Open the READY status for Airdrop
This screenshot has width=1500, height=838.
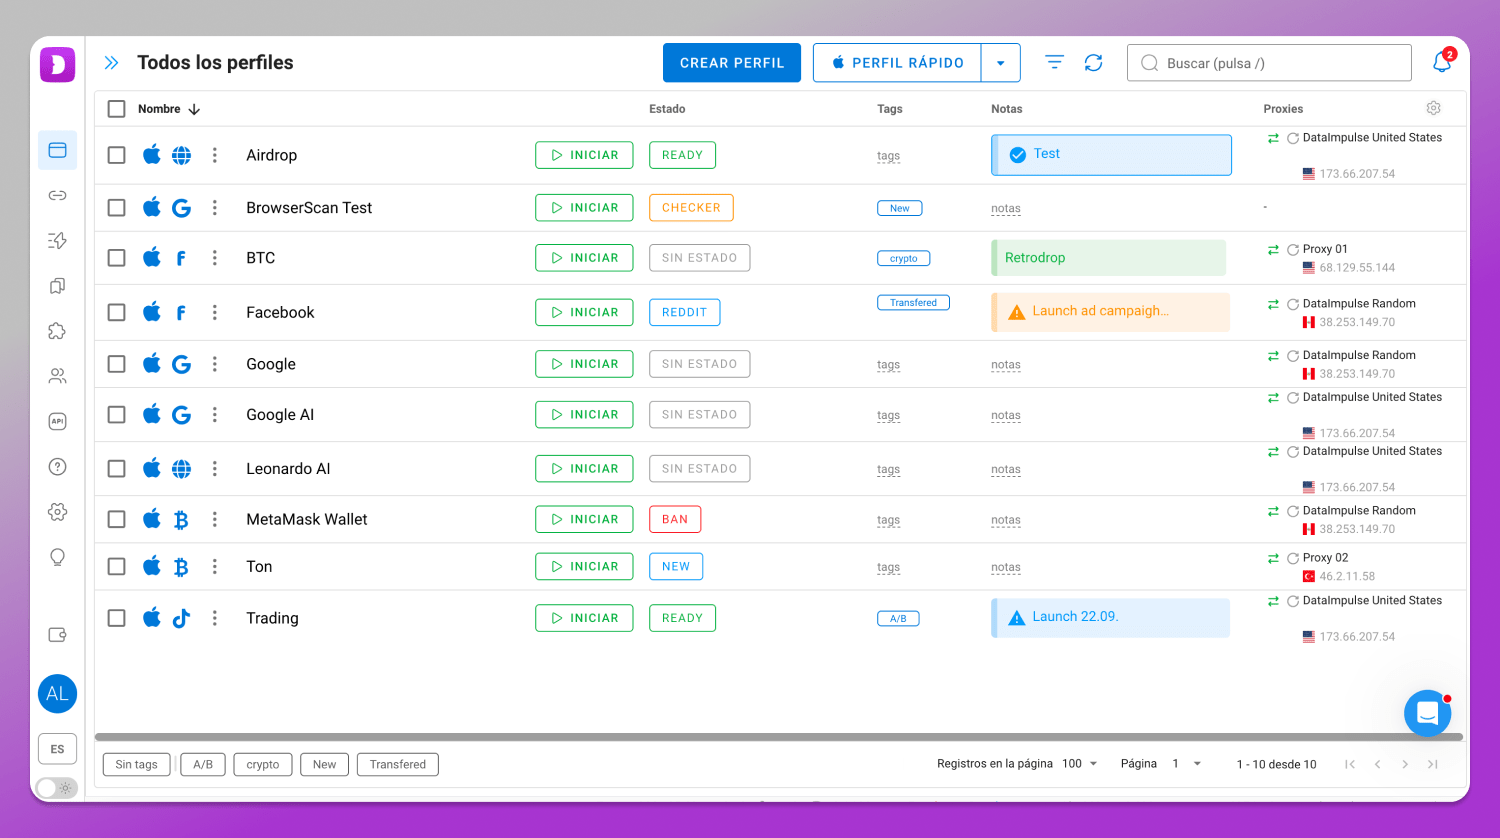[x=682, y=155]
